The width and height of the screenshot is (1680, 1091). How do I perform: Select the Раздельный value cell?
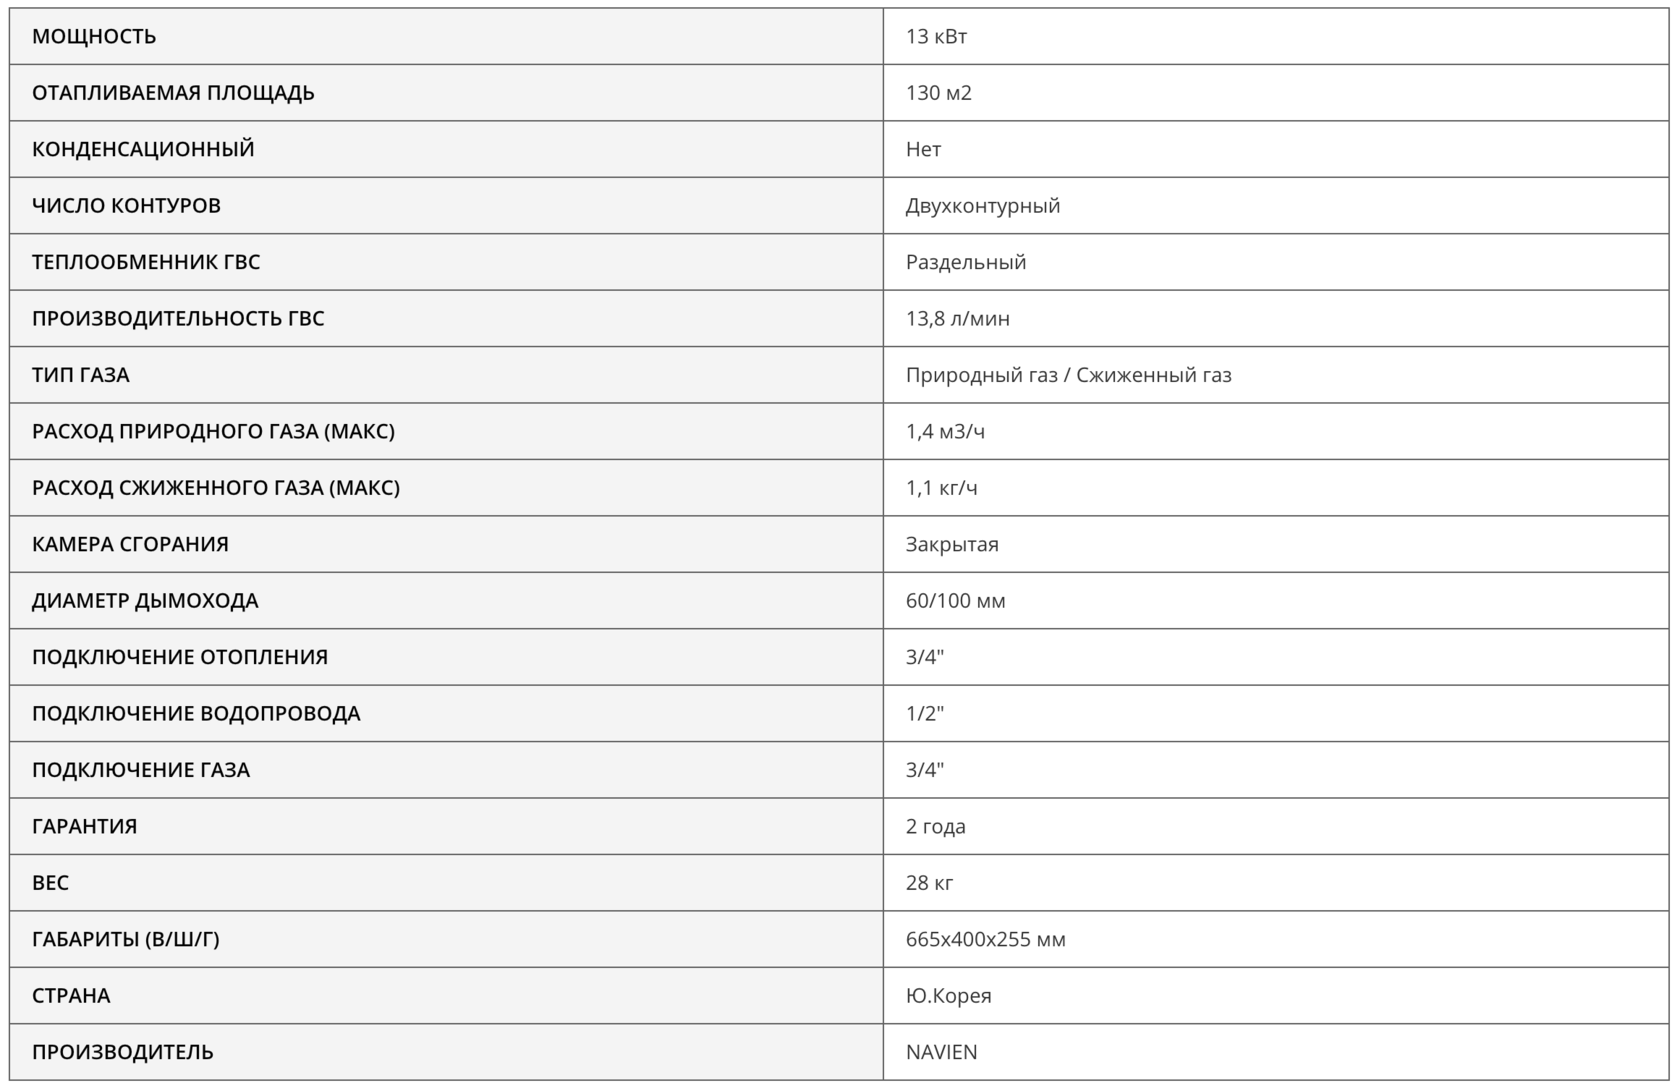[965, 262]
